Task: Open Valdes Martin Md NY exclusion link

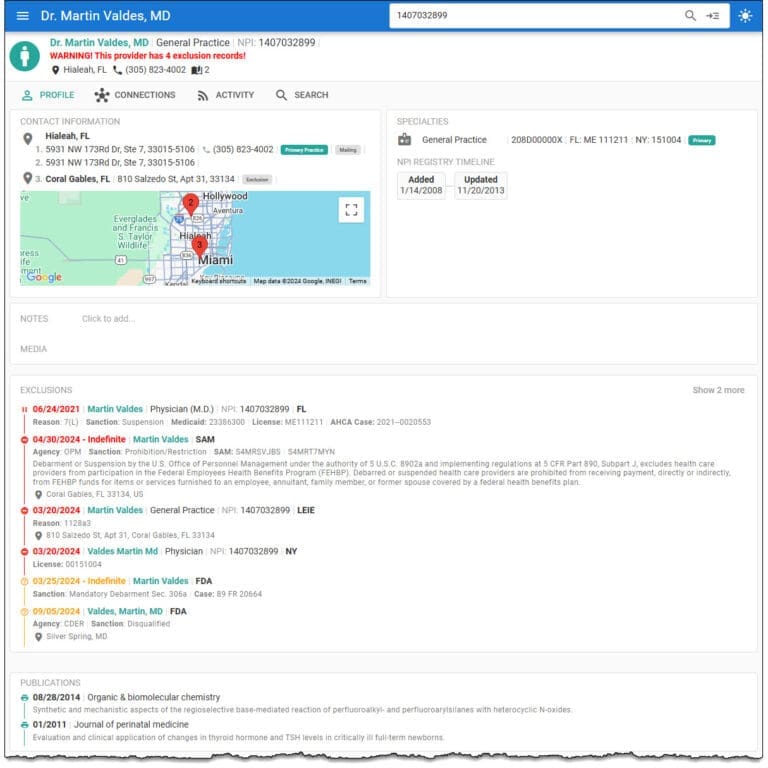Action: point(122,551)
